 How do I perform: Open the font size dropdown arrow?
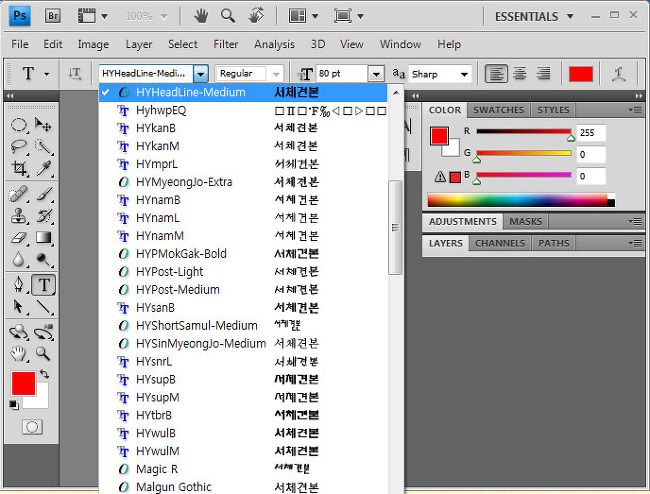[x=376, y=74]
